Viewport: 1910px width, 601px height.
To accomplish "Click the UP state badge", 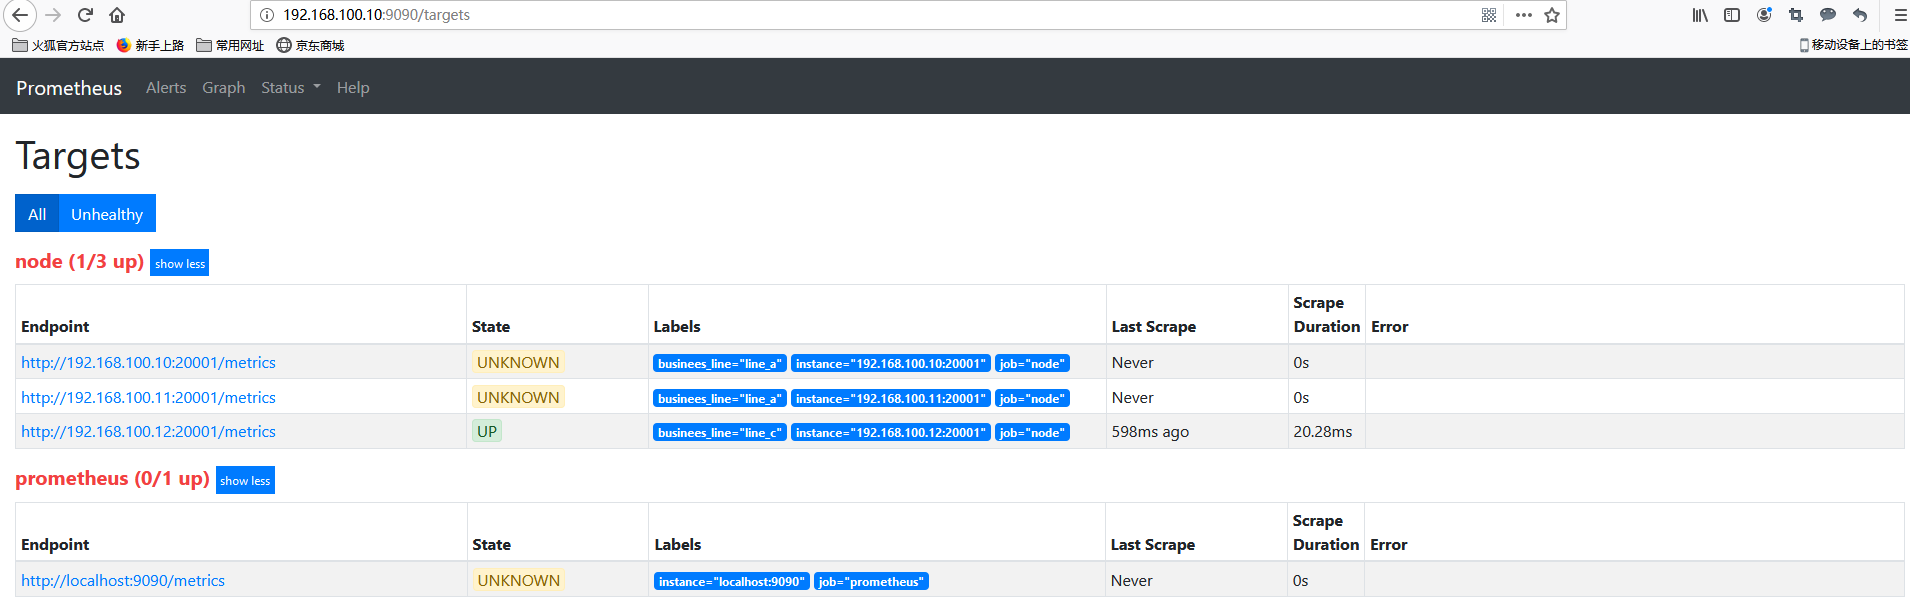I will (487, 432).
